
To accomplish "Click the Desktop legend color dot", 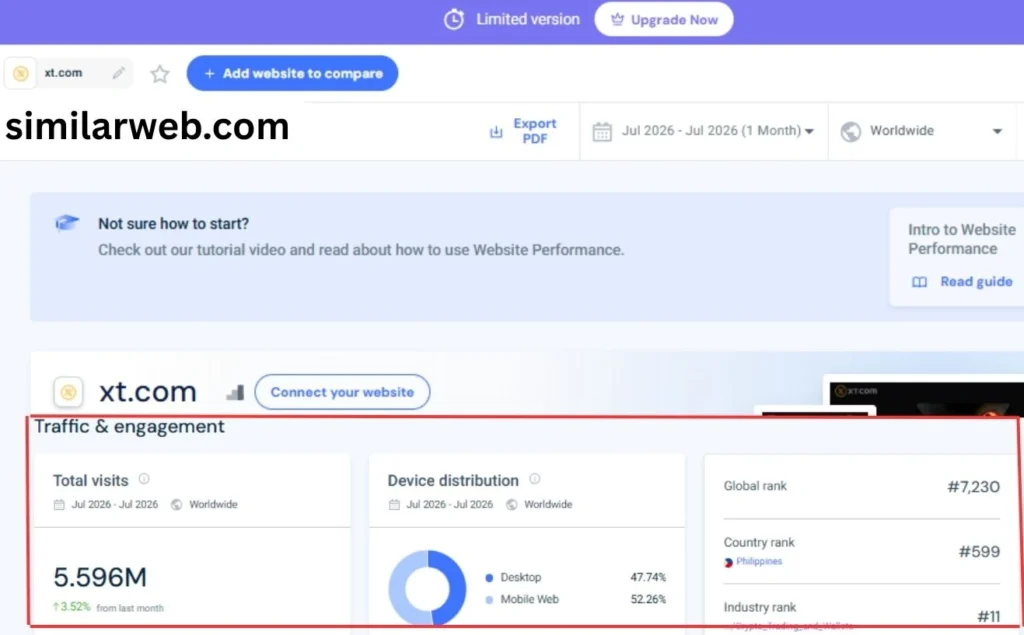I will coord(489,578).
